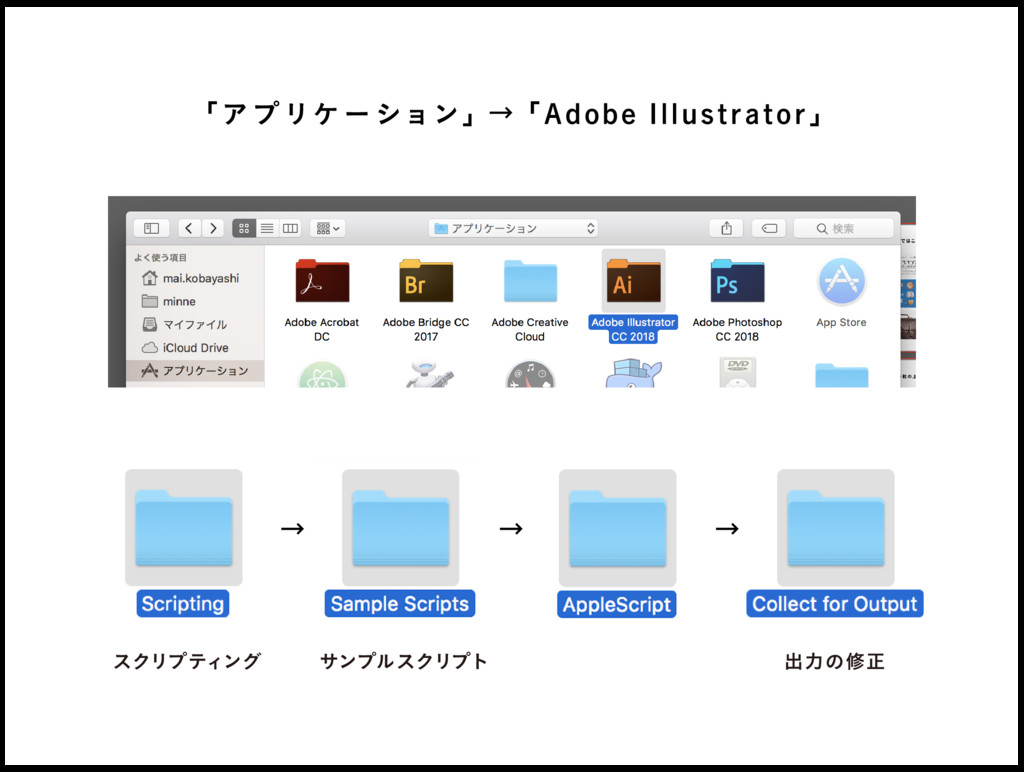Select the Adobe Illustrator CC 2018 icon
The width and height of the screenshot is (1024, 772).
tap(633, 281)
